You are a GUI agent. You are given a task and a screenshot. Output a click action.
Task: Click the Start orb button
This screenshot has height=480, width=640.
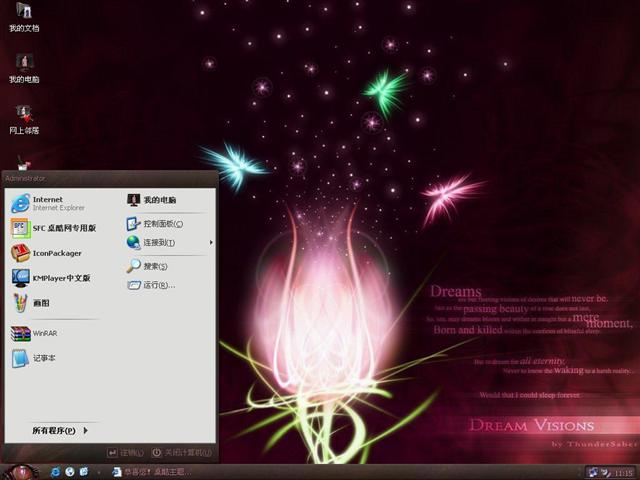[20, 472]
